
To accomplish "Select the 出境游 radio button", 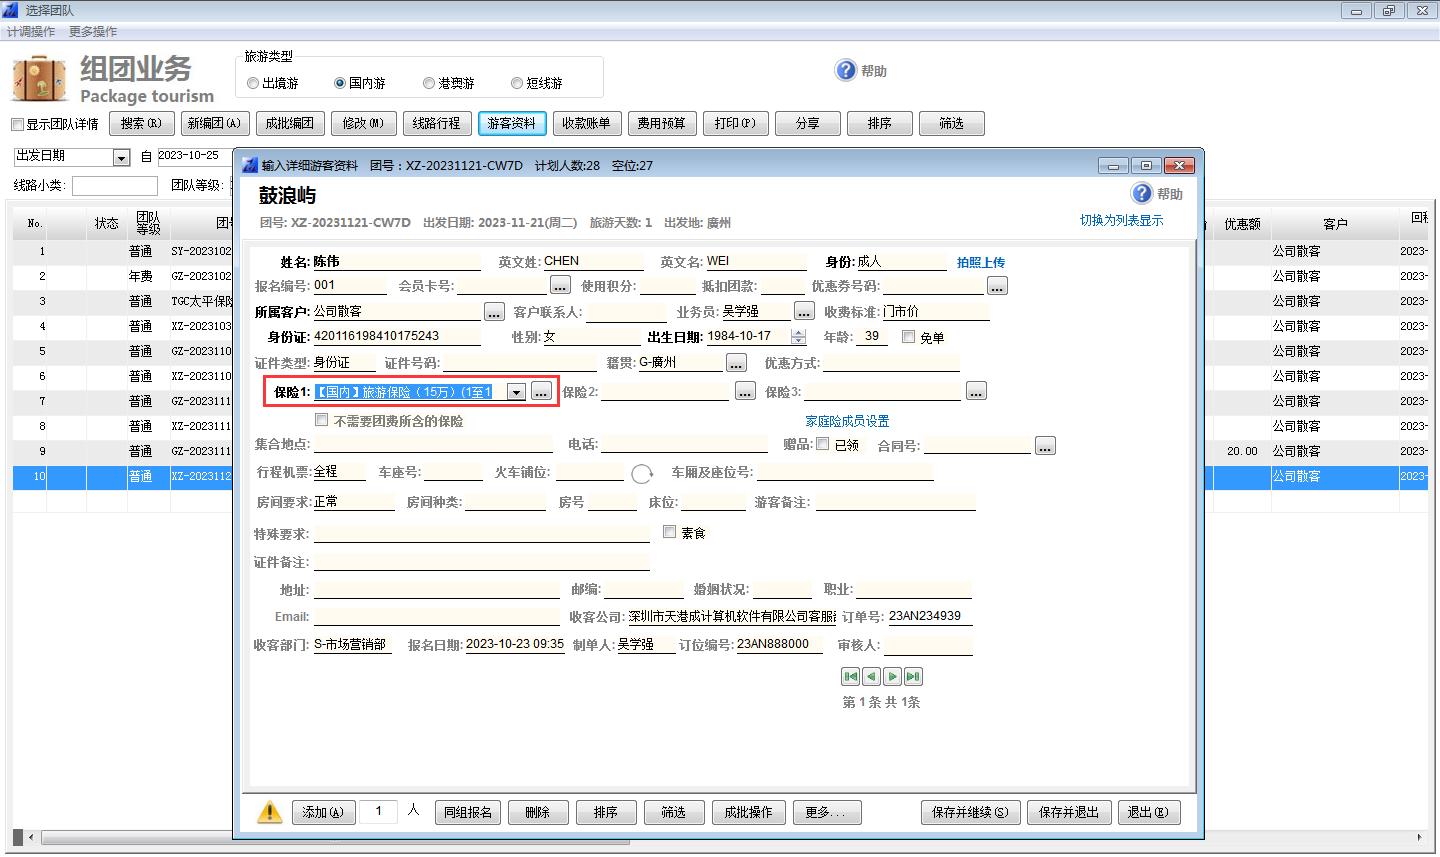I will (x=253, y=84).
